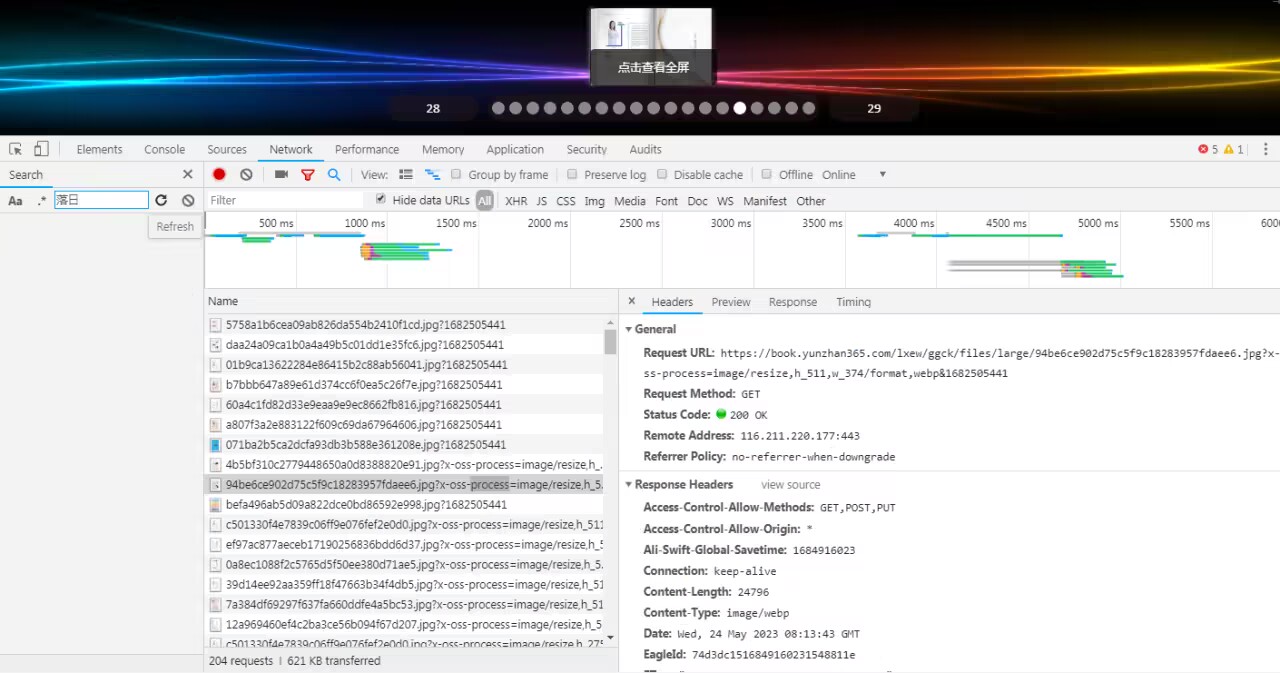Click the blue search magnifier icon
The height and width of the screenshot is (673, 1280).
(x=334, y=174)
